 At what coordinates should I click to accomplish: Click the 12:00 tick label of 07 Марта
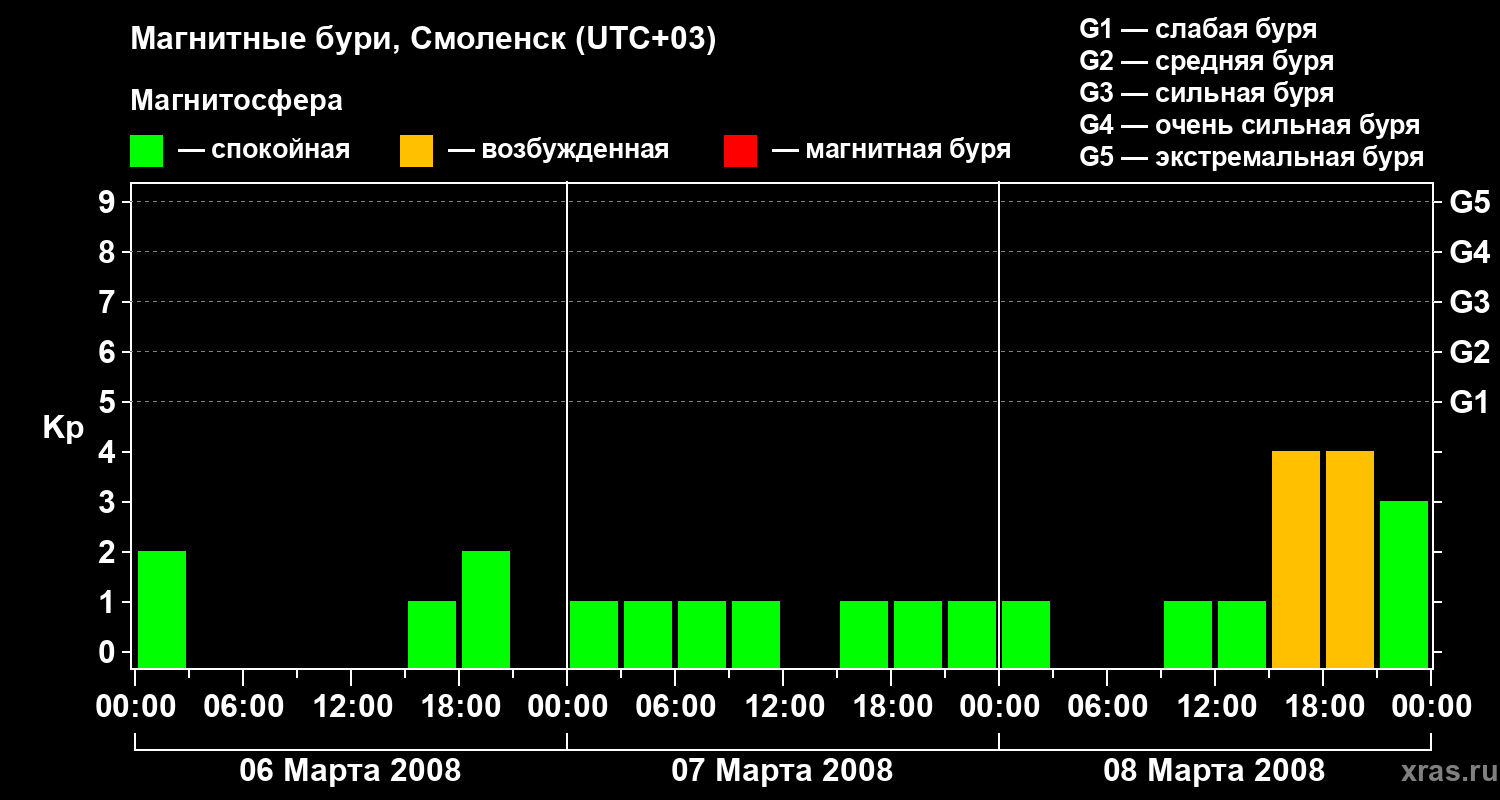pyautogui.click(x=783, y=706)
